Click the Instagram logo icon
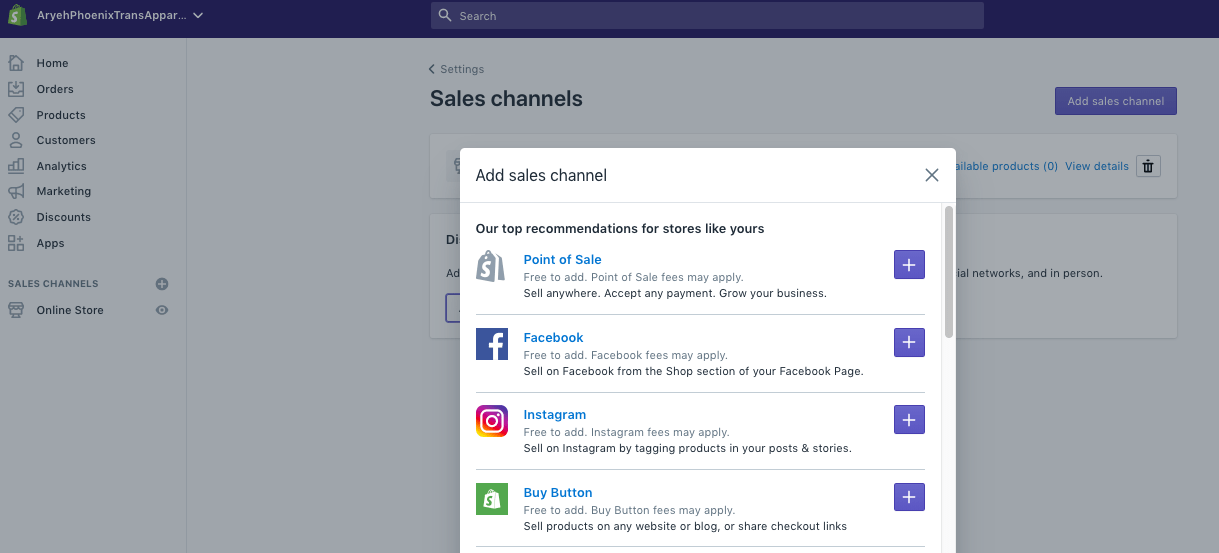 tap(492, 421)
